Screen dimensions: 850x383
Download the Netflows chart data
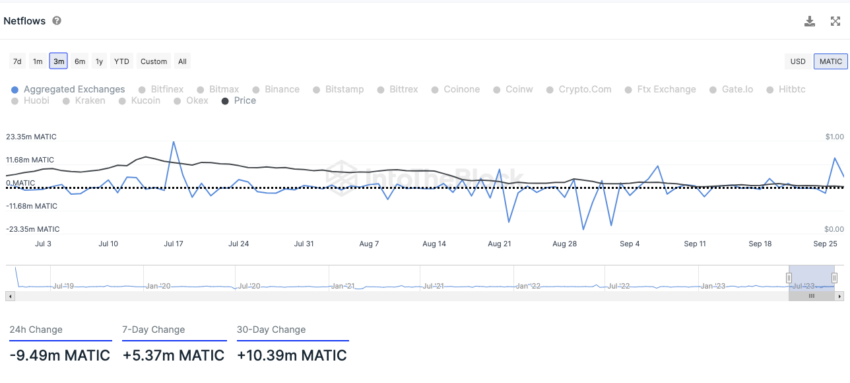pyautogui.click(x=809, y=21)
